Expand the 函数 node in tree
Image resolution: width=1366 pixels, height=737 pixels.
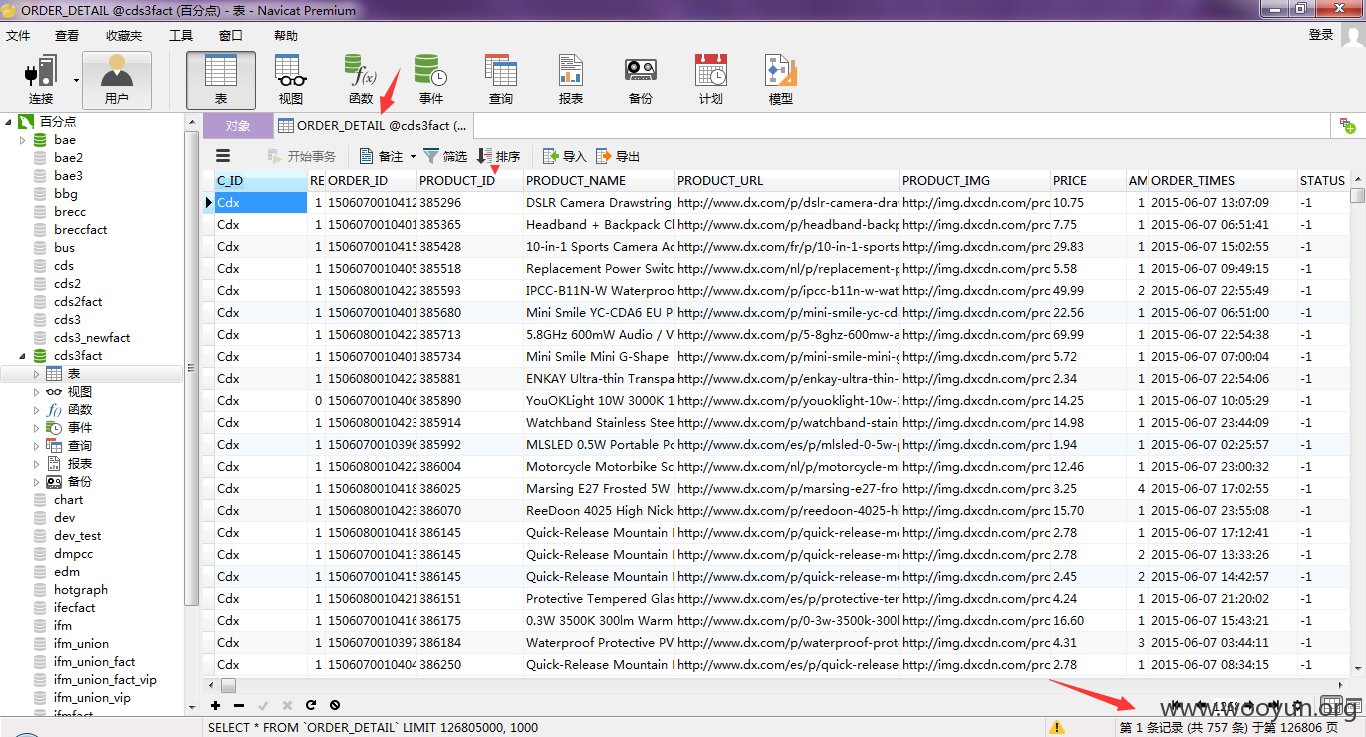(36, 410)
